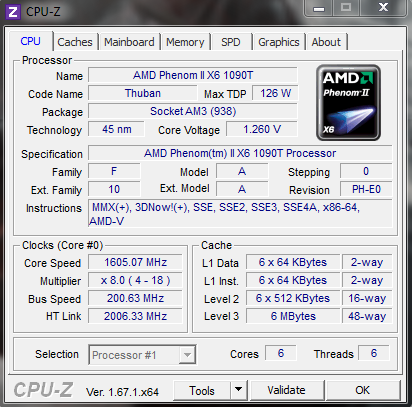This screenshot has height=407, width=412.
Task: Click the L1 Data size 6 x 64 KBytes
Action: (x=293, y=262)
